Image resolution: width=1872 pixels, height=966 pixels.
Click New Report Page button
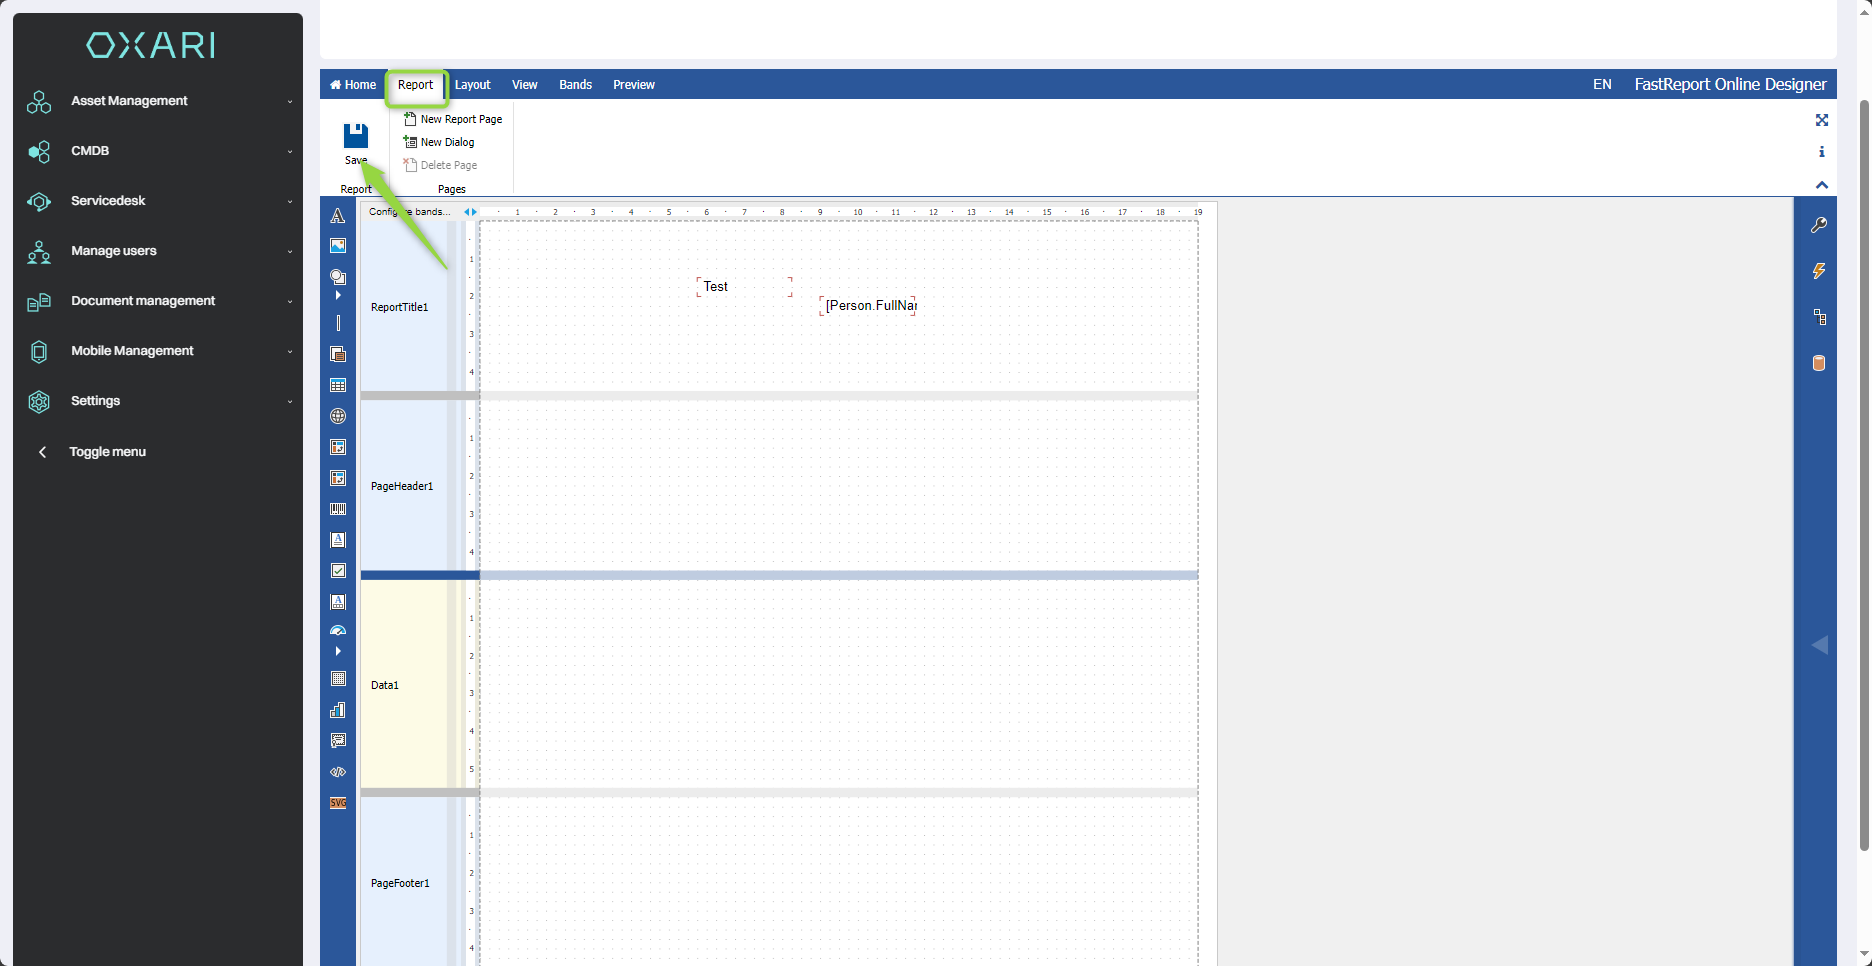click(x=453, y=119)
